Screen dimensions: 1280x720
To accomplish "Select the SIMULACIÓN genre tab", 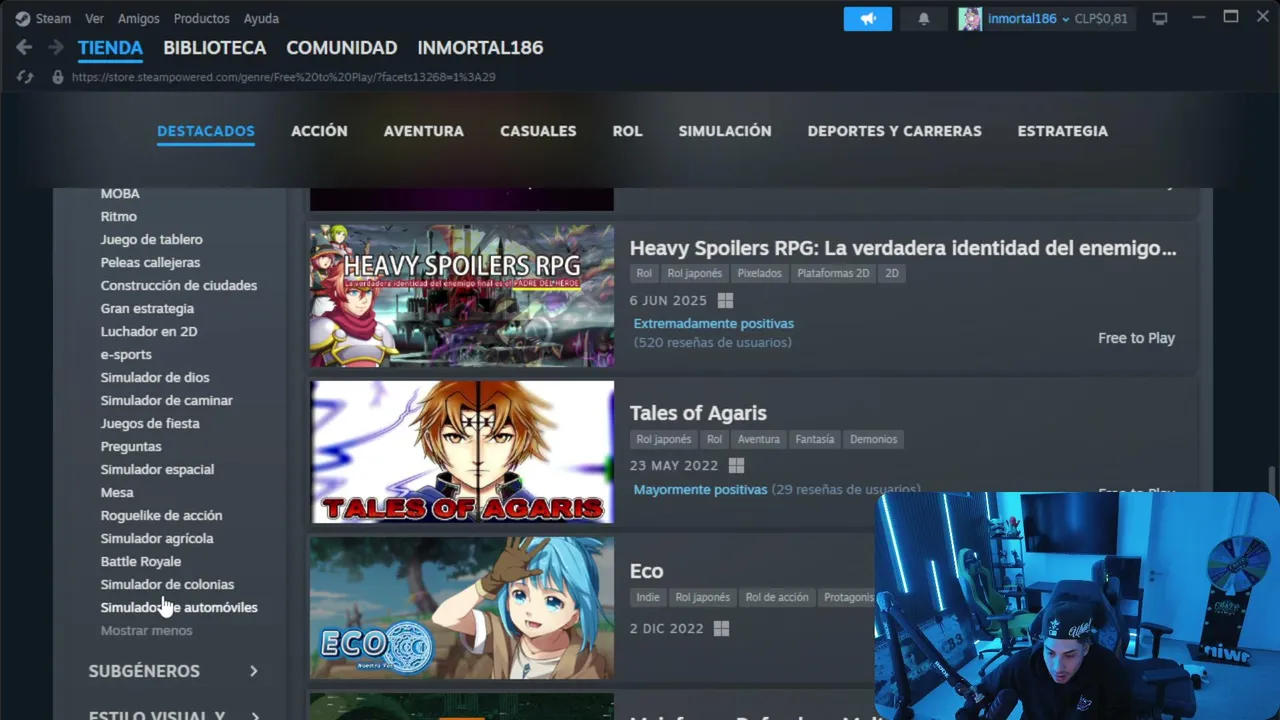I will coord(725,131).
